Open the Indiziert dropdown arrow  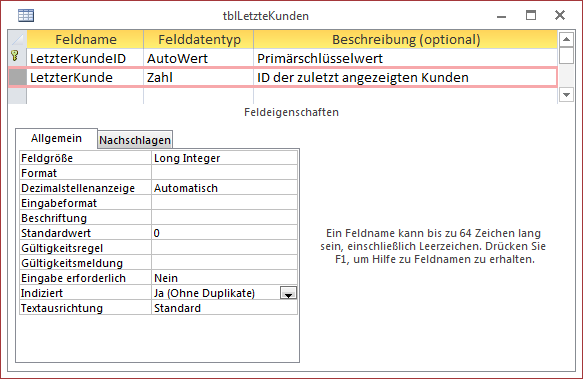pyautogui.click(x=288, y=293)
